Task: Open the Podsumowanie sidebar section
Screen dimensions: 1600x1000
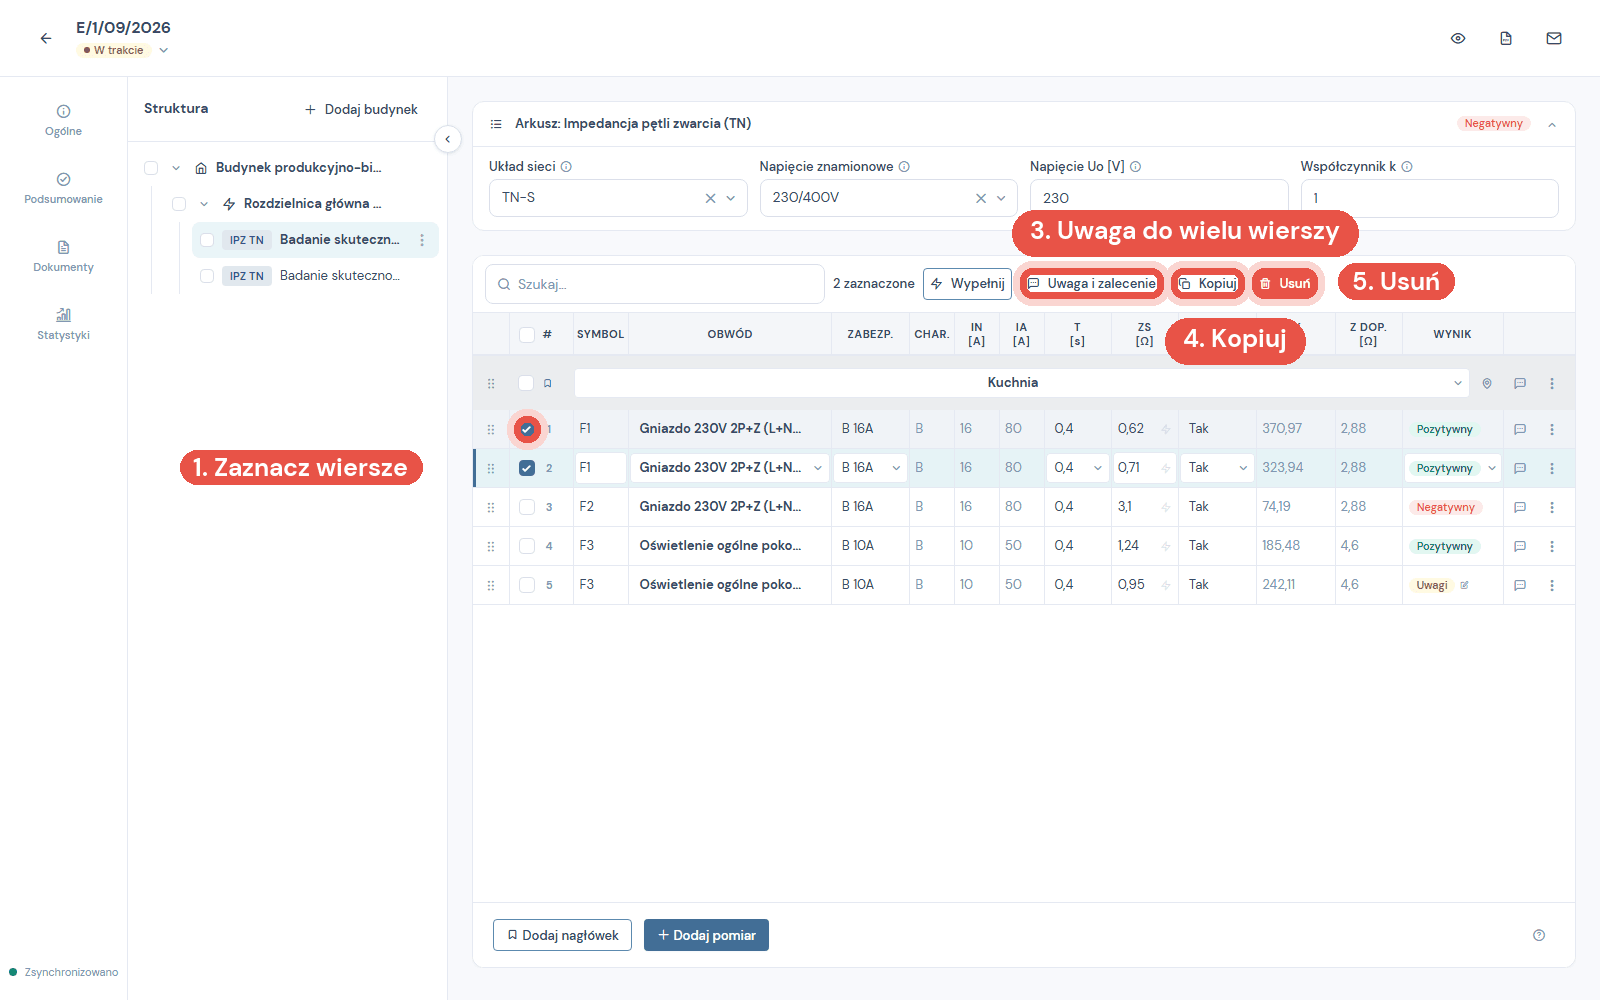Action: tap(63, 188)
